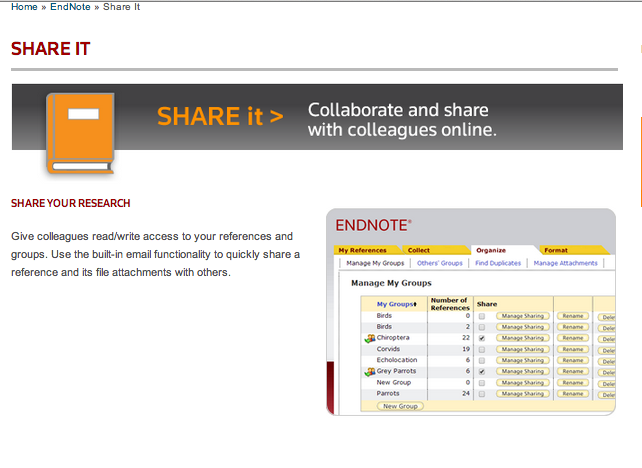Click the 'Corvids' group name
The image size is (642, 468).
pos(388,349)
